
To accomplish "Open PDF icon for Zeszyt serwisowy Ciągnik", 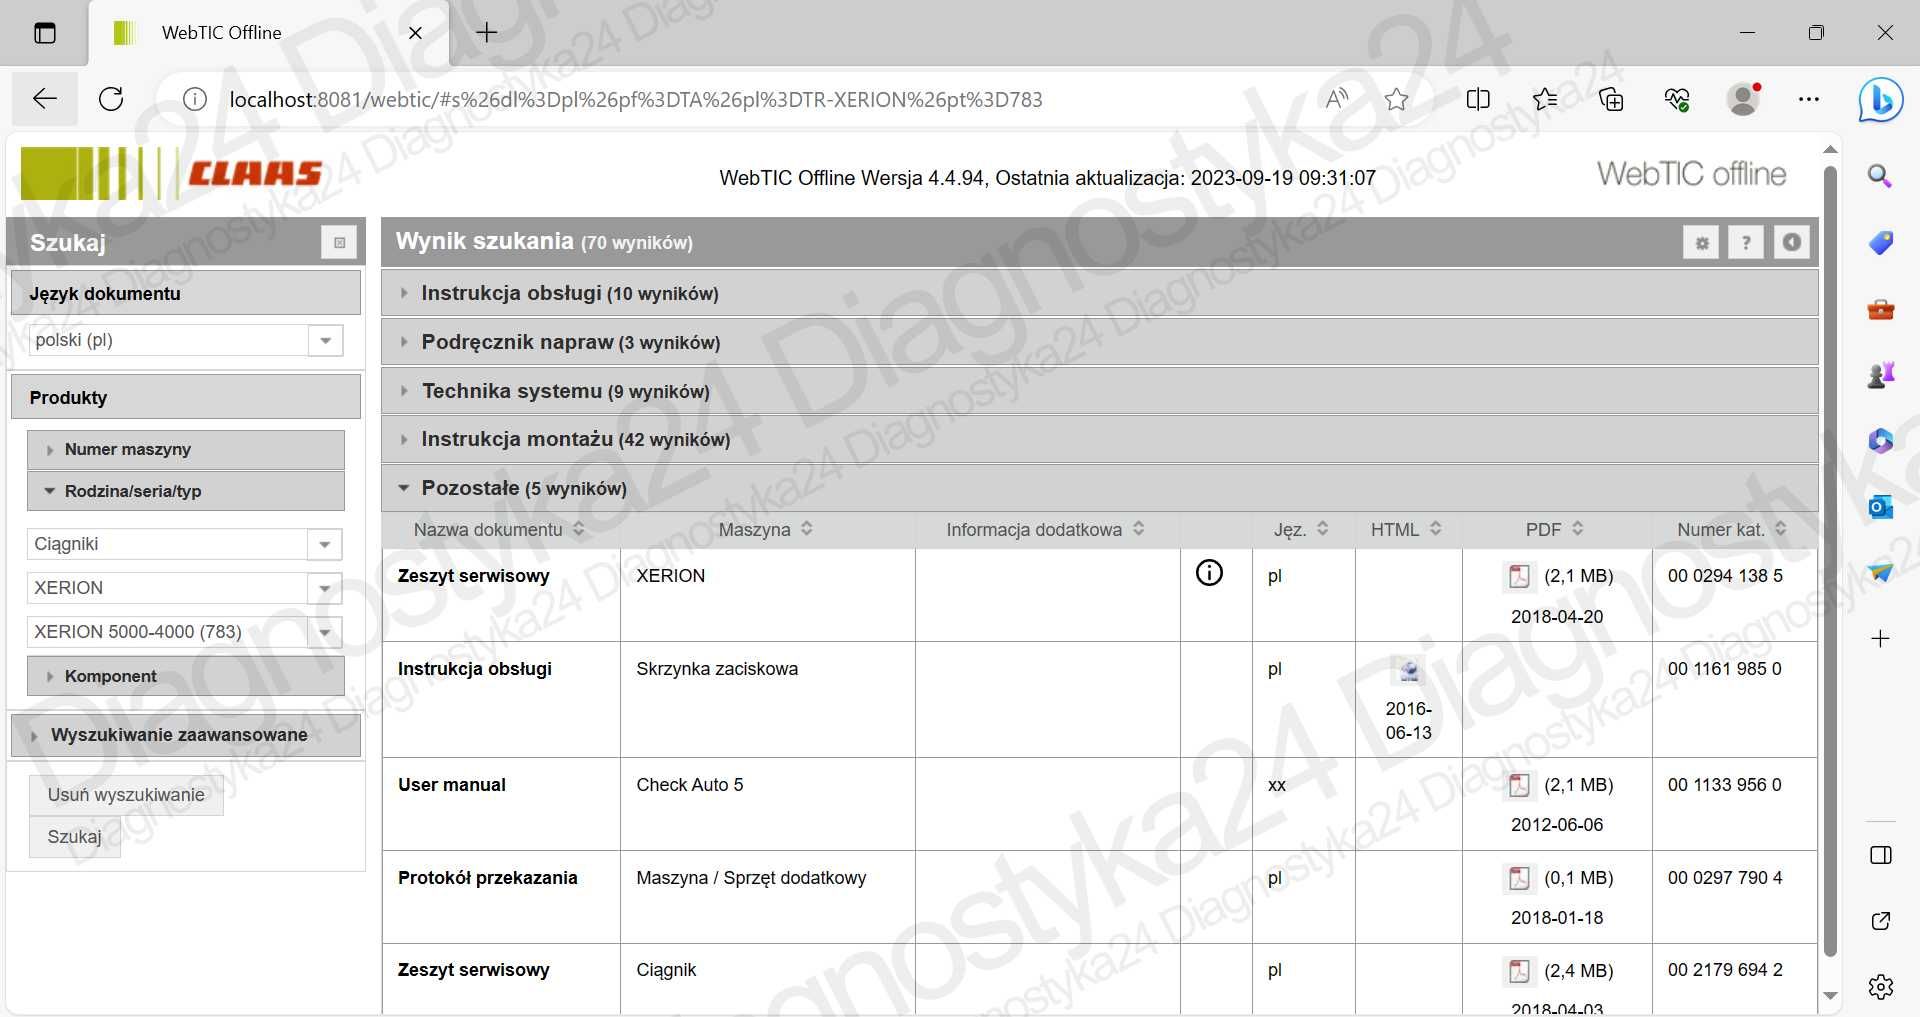I will click(x=1519, y=971).
